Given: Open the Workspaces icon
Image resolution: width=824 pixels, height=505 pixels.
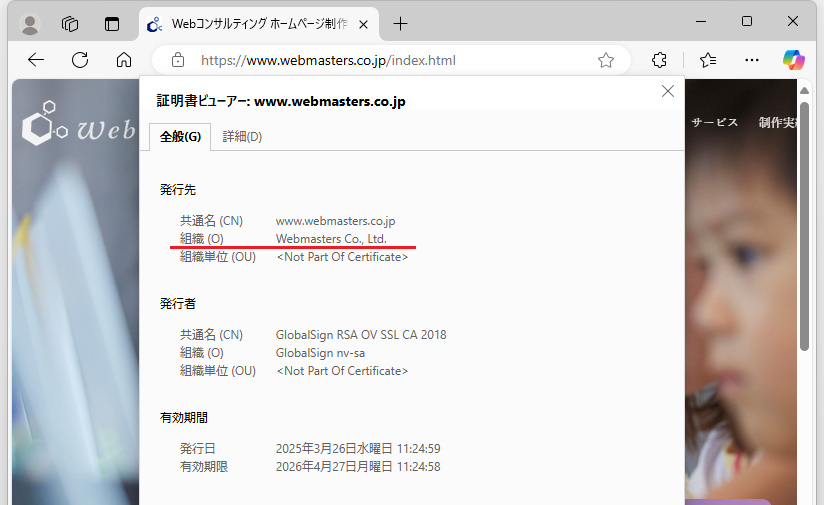Looking at the screenshot, I should click(x=70, y=24).
